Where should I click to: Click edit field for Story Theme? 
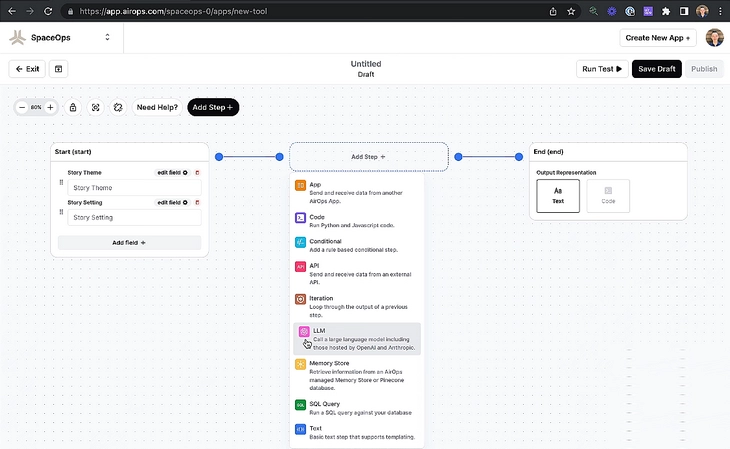(x=172, y=172)
